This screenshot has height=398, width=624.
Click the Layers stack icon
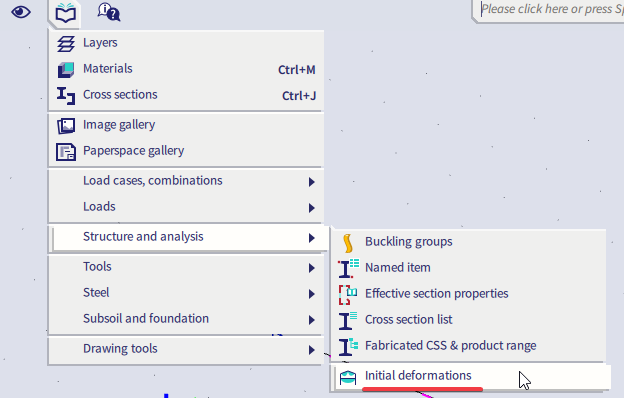coord(66,43)
